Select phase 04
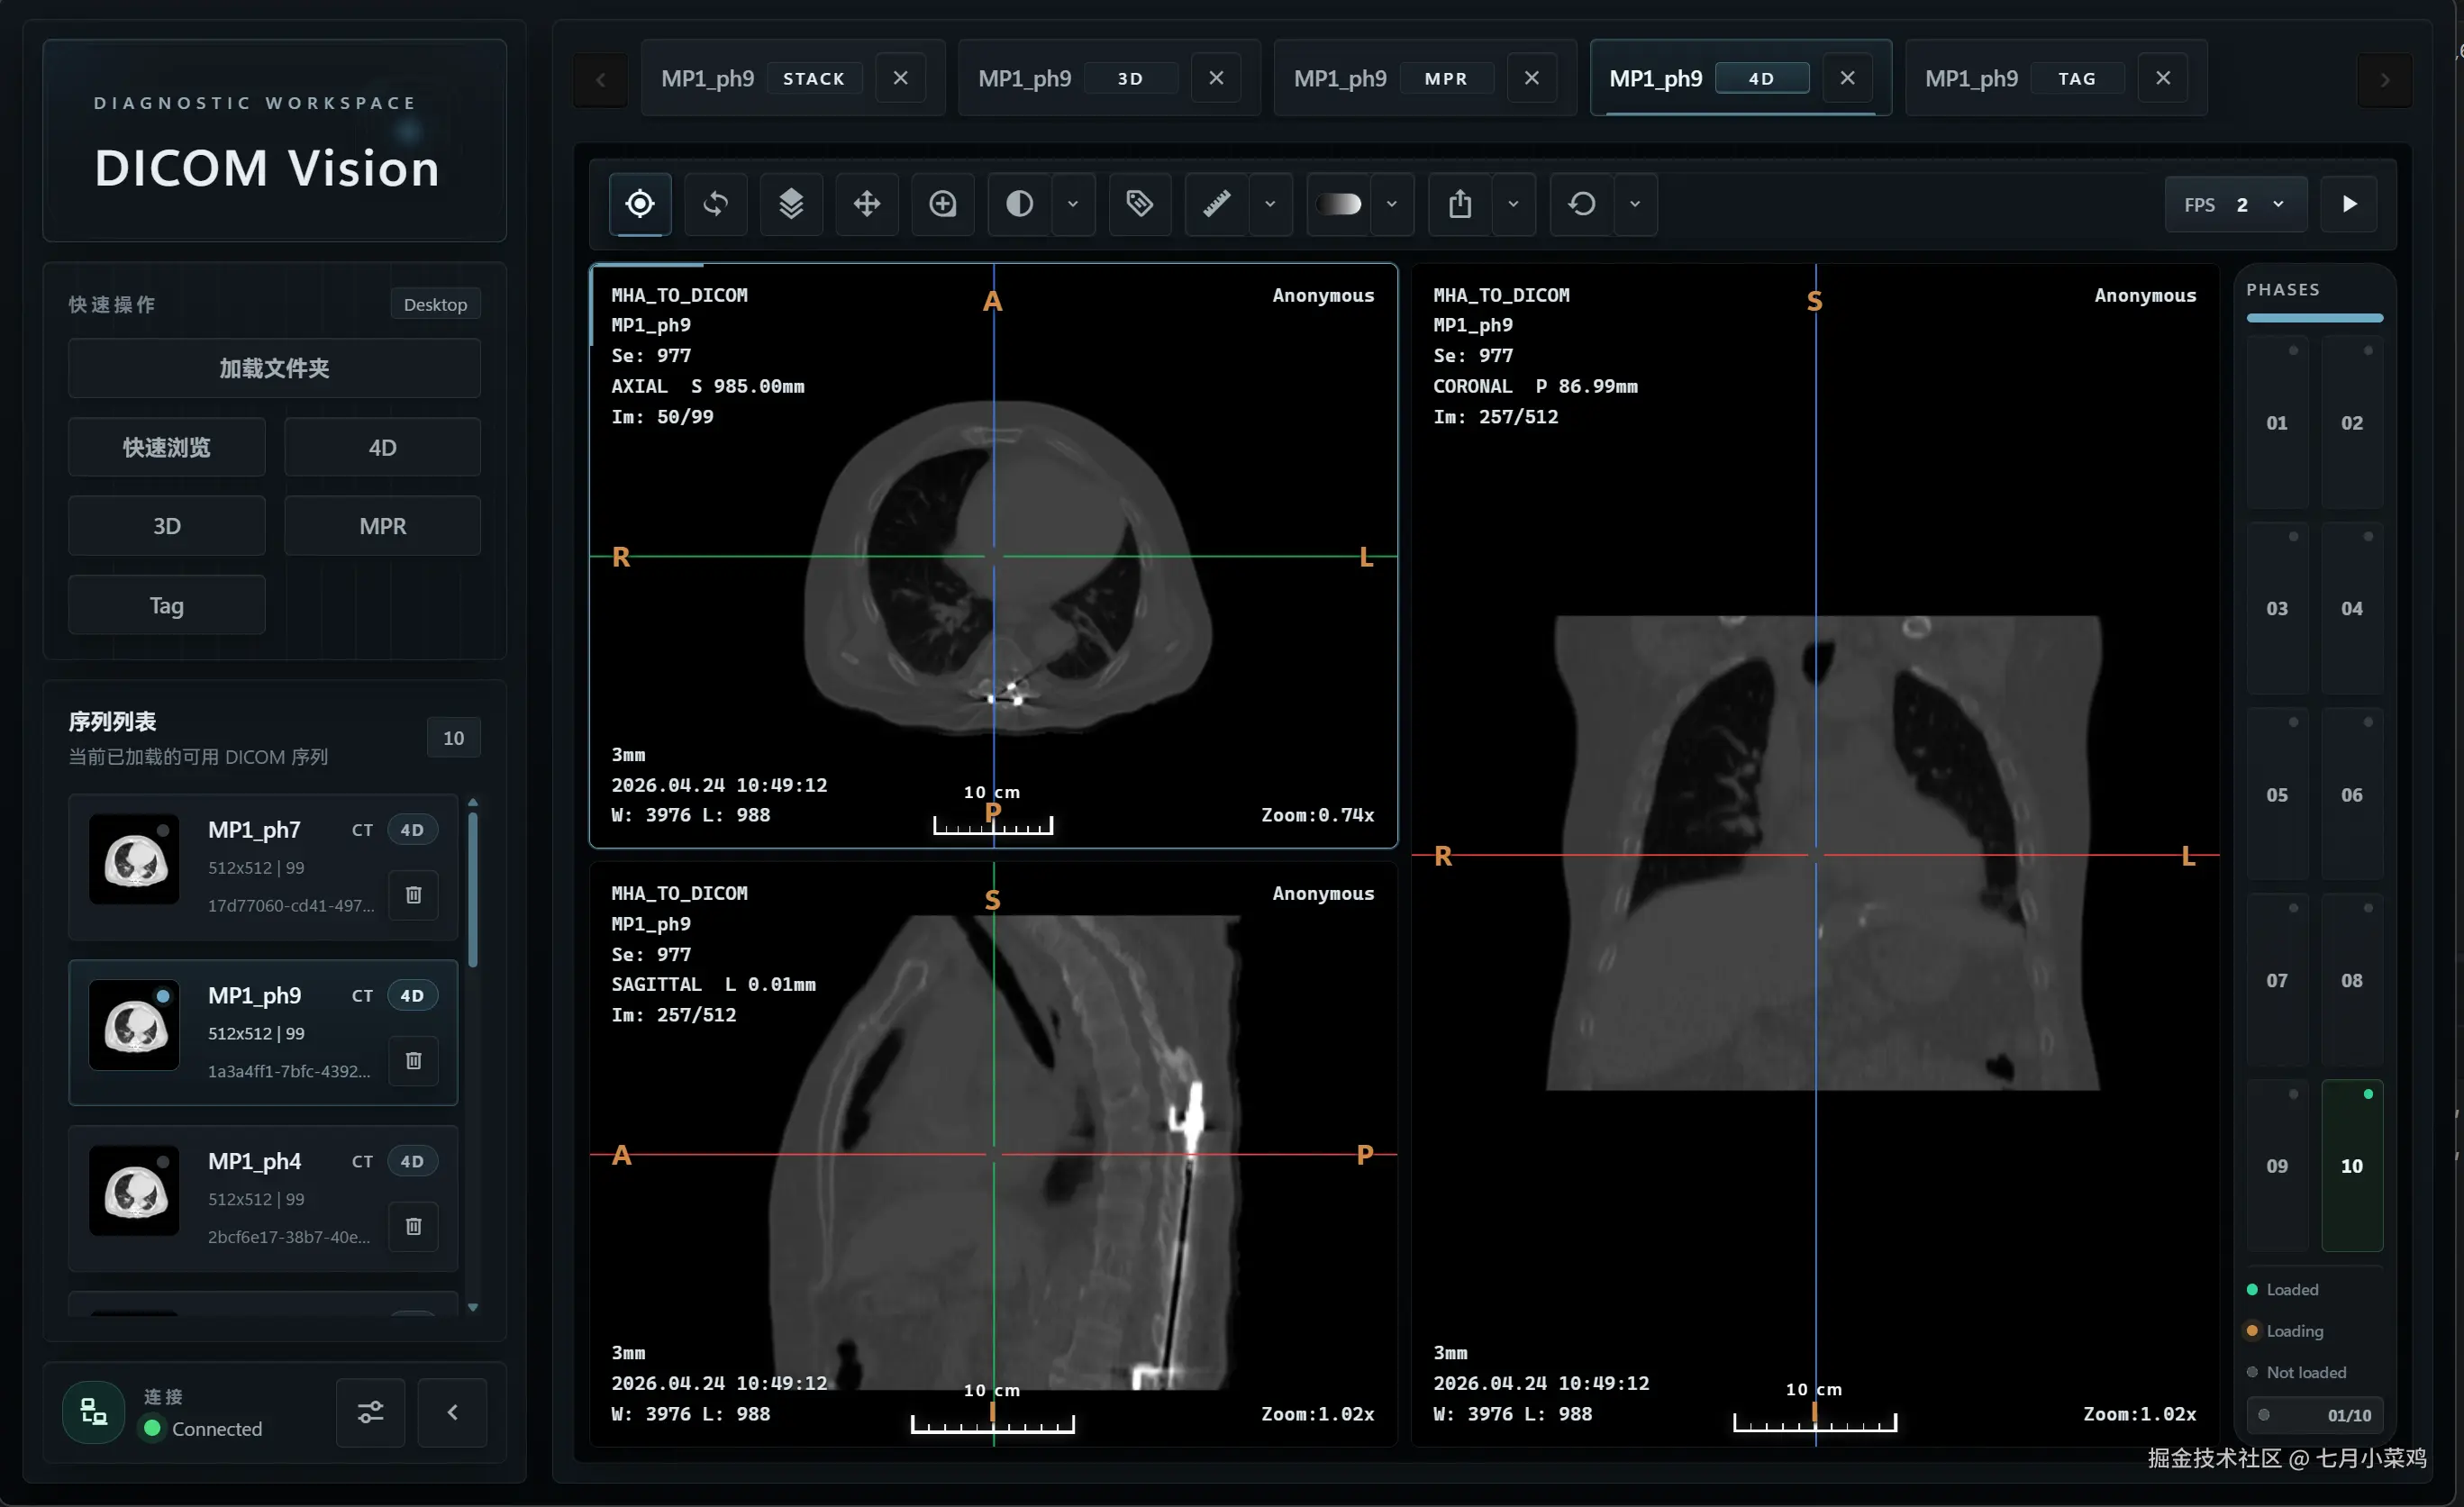 2352,608
